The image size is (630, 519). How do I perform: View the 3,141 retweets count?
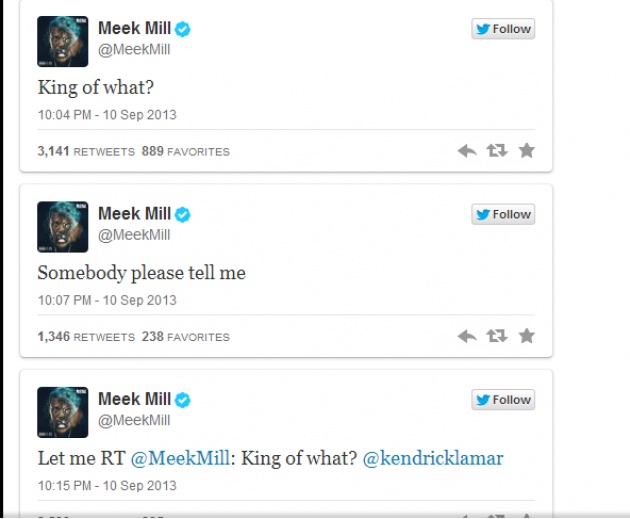point(86,151)
